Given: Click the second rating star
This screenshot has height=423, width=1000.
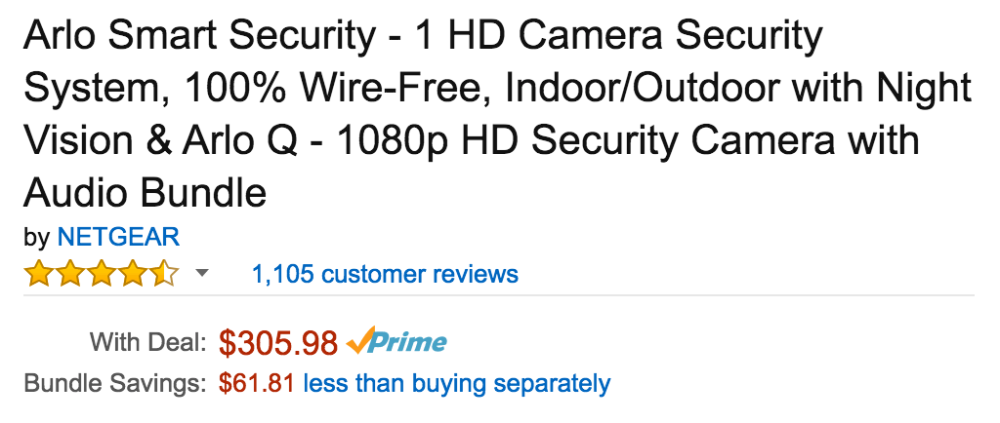Looking at the screenshot, I should pyautogui.click(x=71, y=273).
